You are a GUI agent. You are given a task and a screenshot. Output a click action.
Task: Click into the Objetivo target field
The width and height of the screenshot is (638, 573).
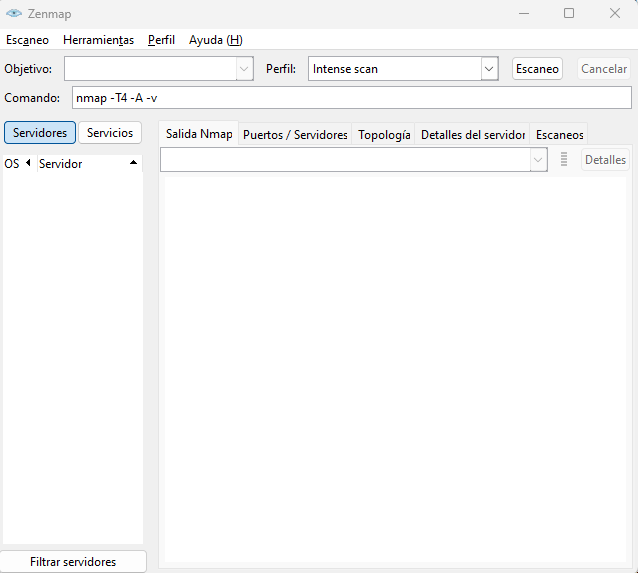pos(150,69)
